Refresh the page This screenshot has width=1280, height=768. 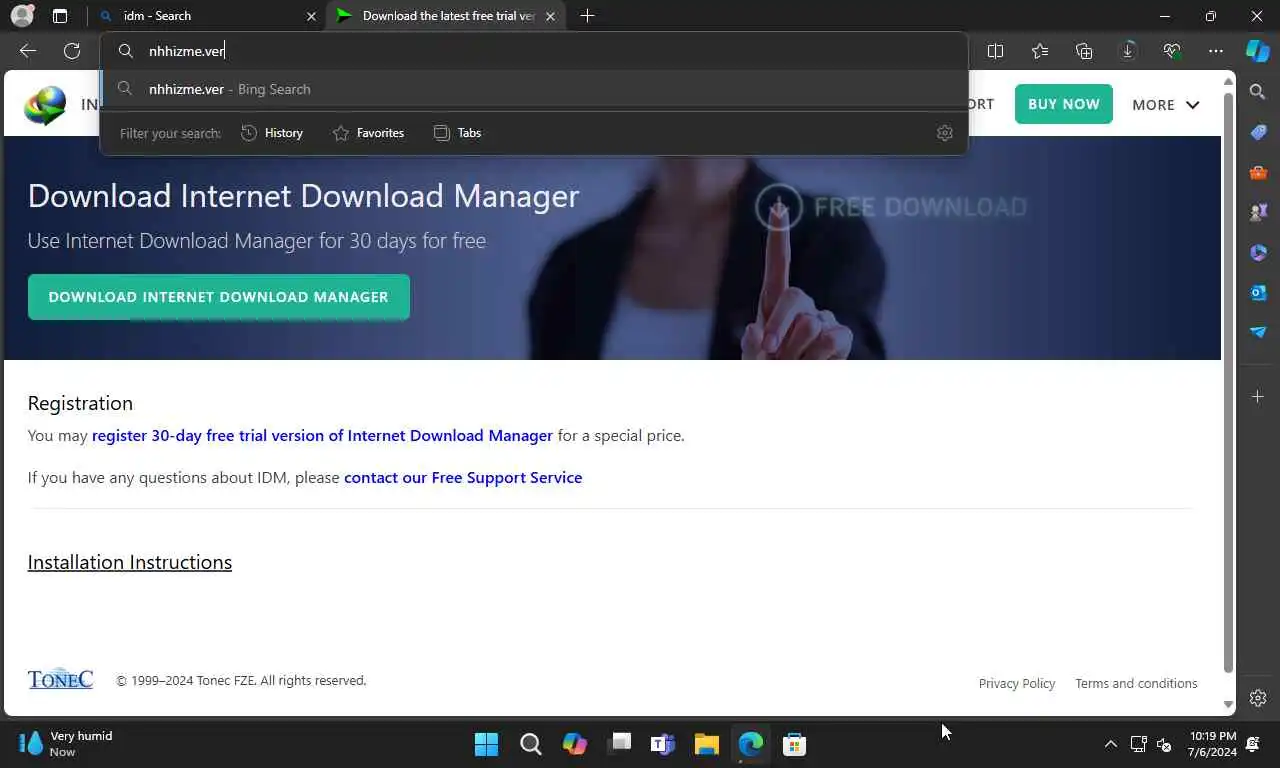pos(72,51)
